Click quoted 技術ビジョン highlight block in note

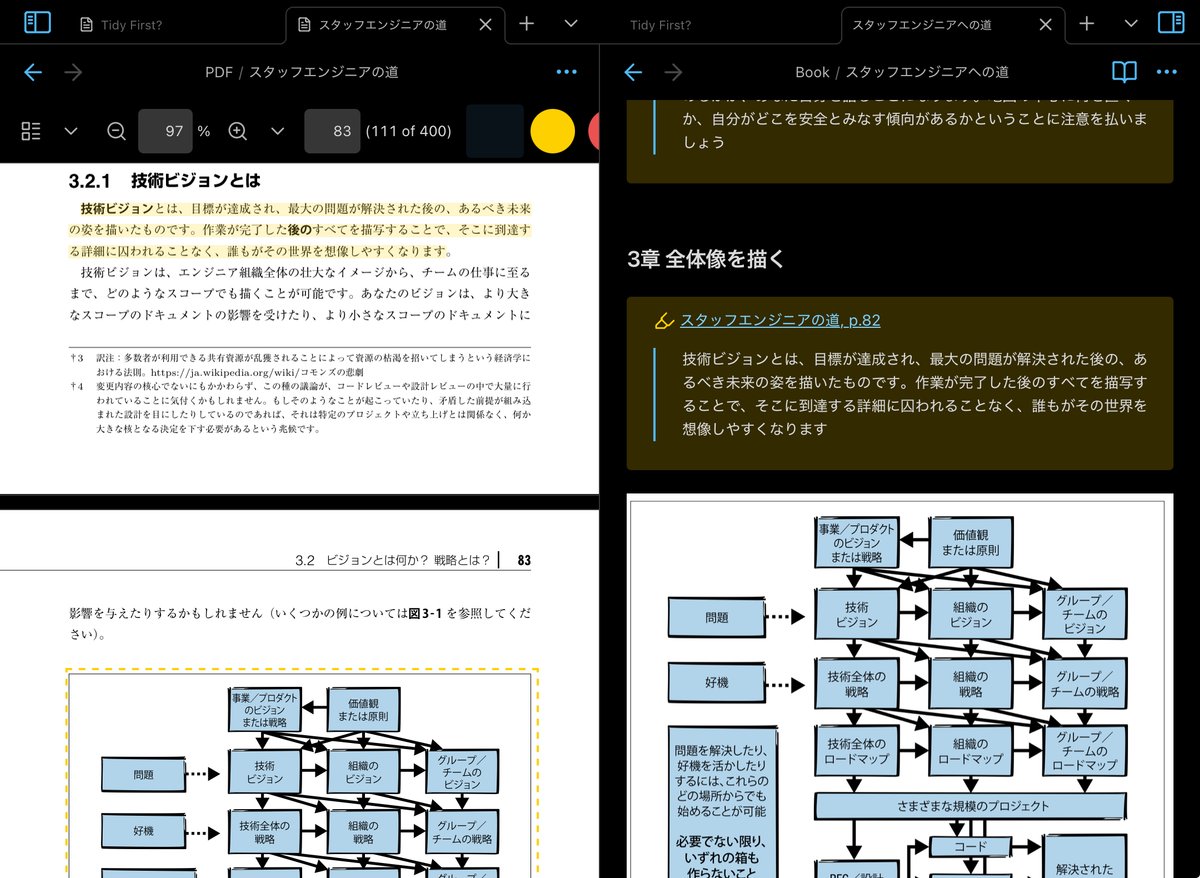point(900,383)
